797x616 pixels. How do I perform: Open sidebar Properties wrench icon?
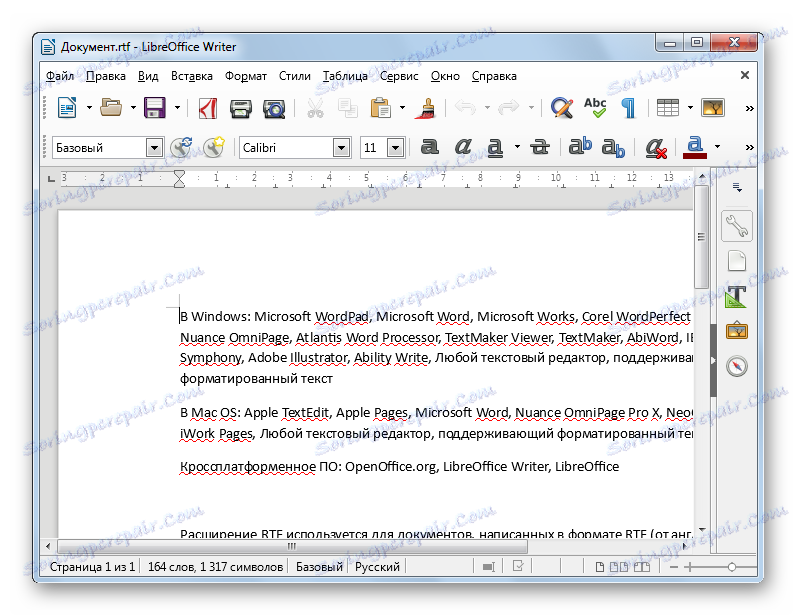(x=737, y=226)
